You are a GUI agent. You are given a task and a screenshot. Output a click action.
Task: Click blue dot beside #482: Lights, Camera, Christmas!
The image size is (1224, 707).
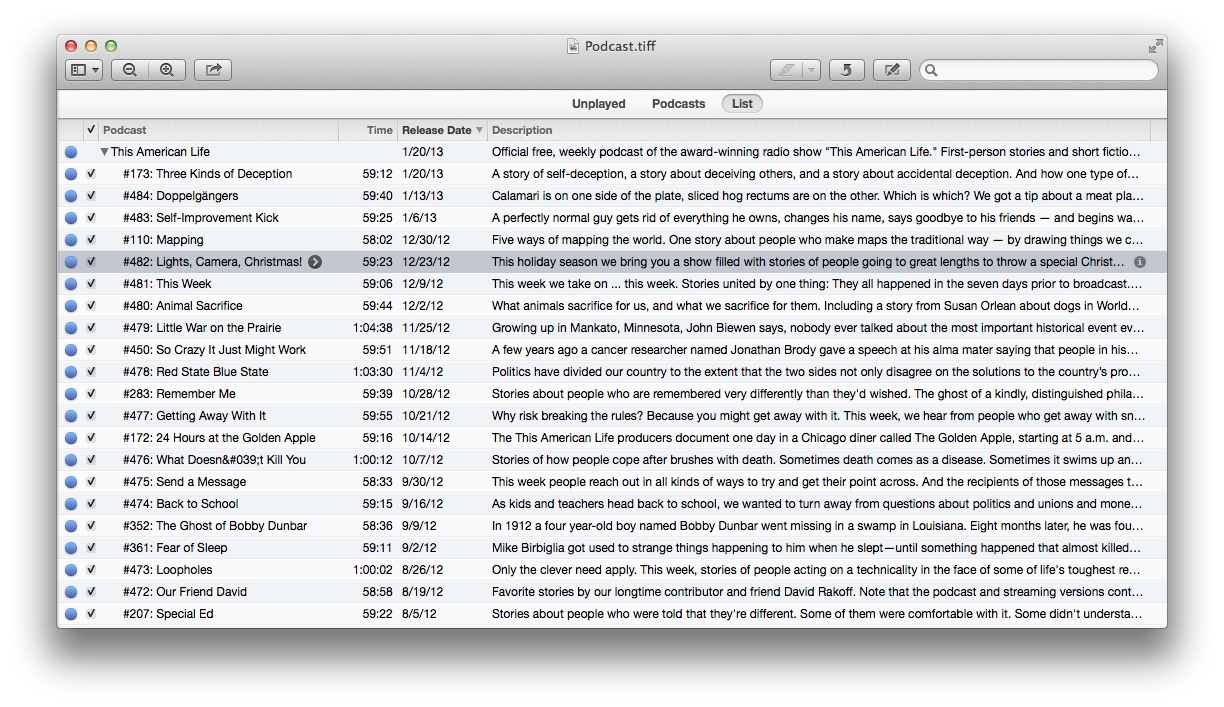coord(71,262)
